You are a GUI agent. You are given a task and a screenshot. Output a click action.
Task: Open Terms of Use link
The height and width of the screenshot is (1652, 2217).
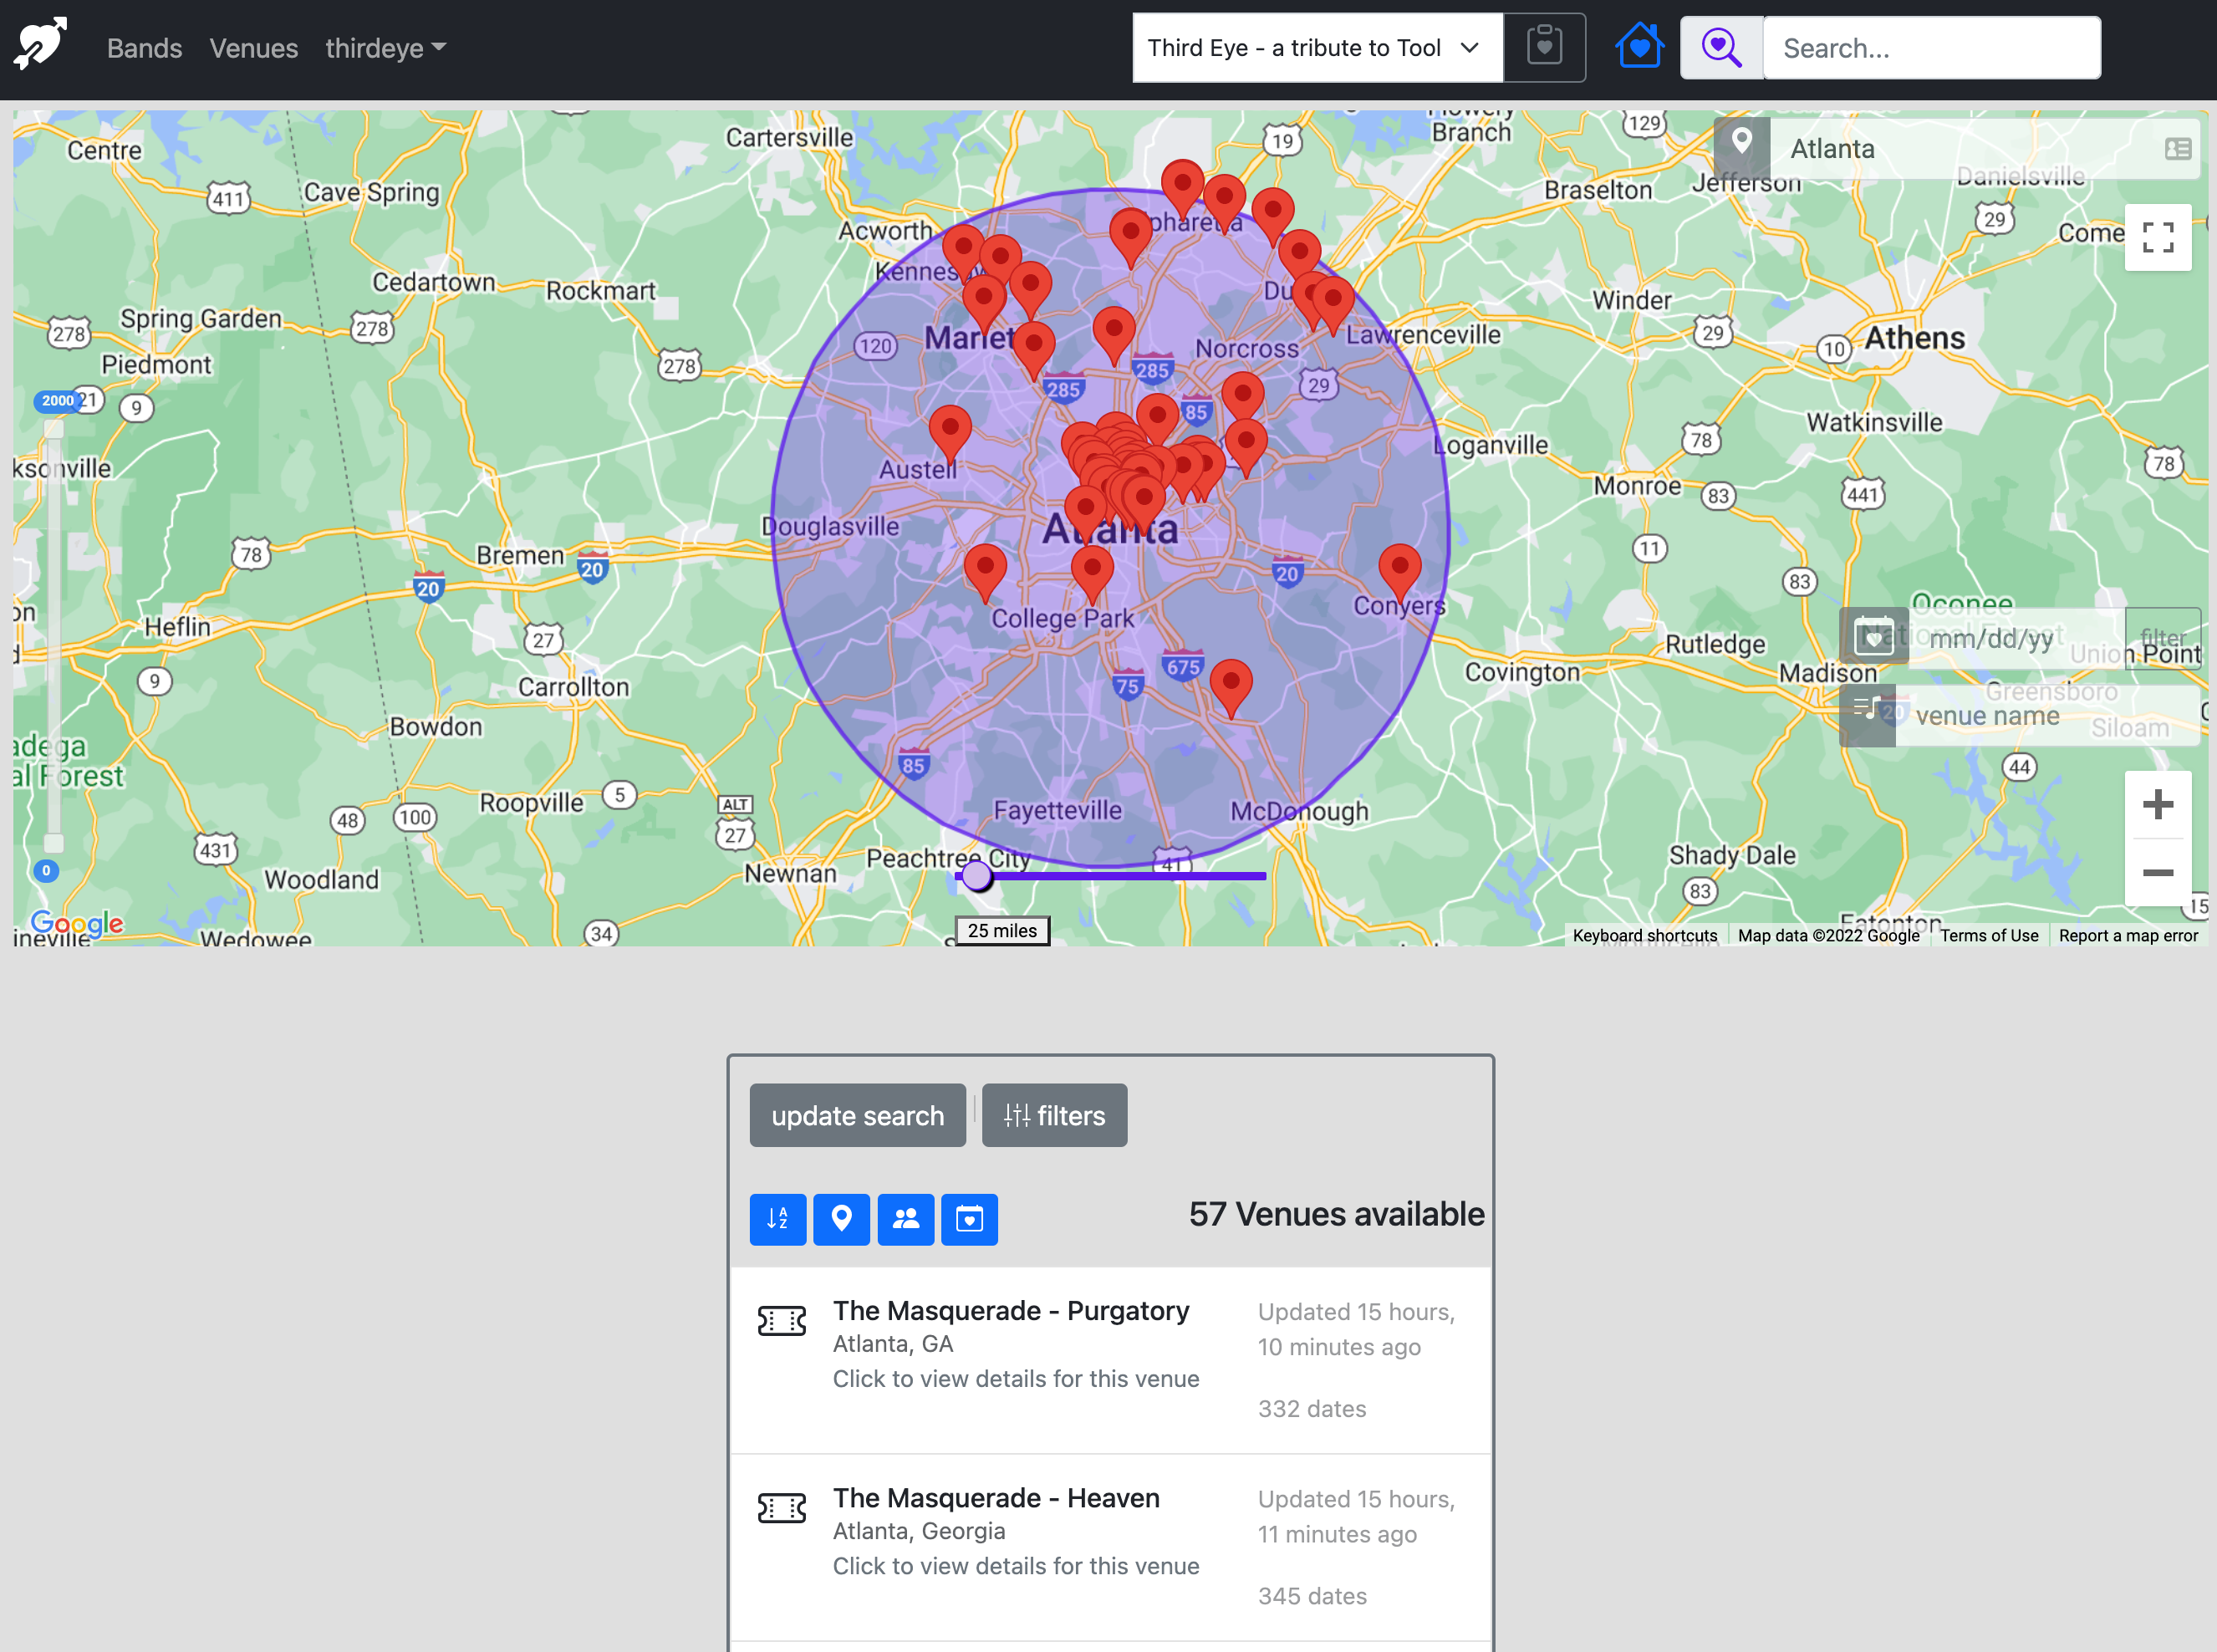tap(1988, 935)
